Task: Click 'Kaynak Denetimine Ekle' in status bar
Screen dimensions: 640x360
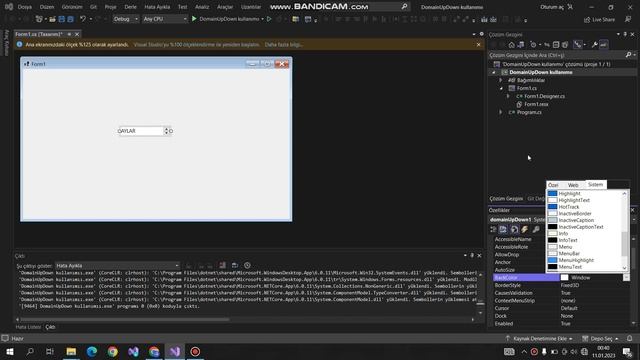Action: point(539,338)
